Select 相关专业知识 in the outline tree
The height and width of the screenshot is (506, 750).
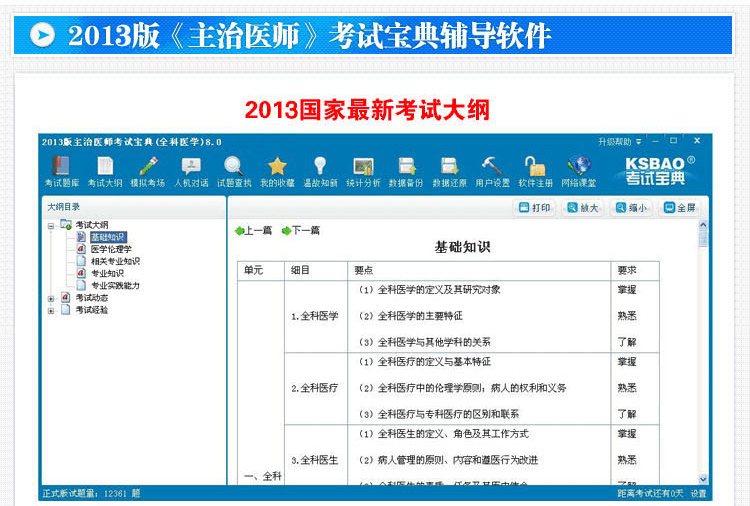(x=115, y=261)
